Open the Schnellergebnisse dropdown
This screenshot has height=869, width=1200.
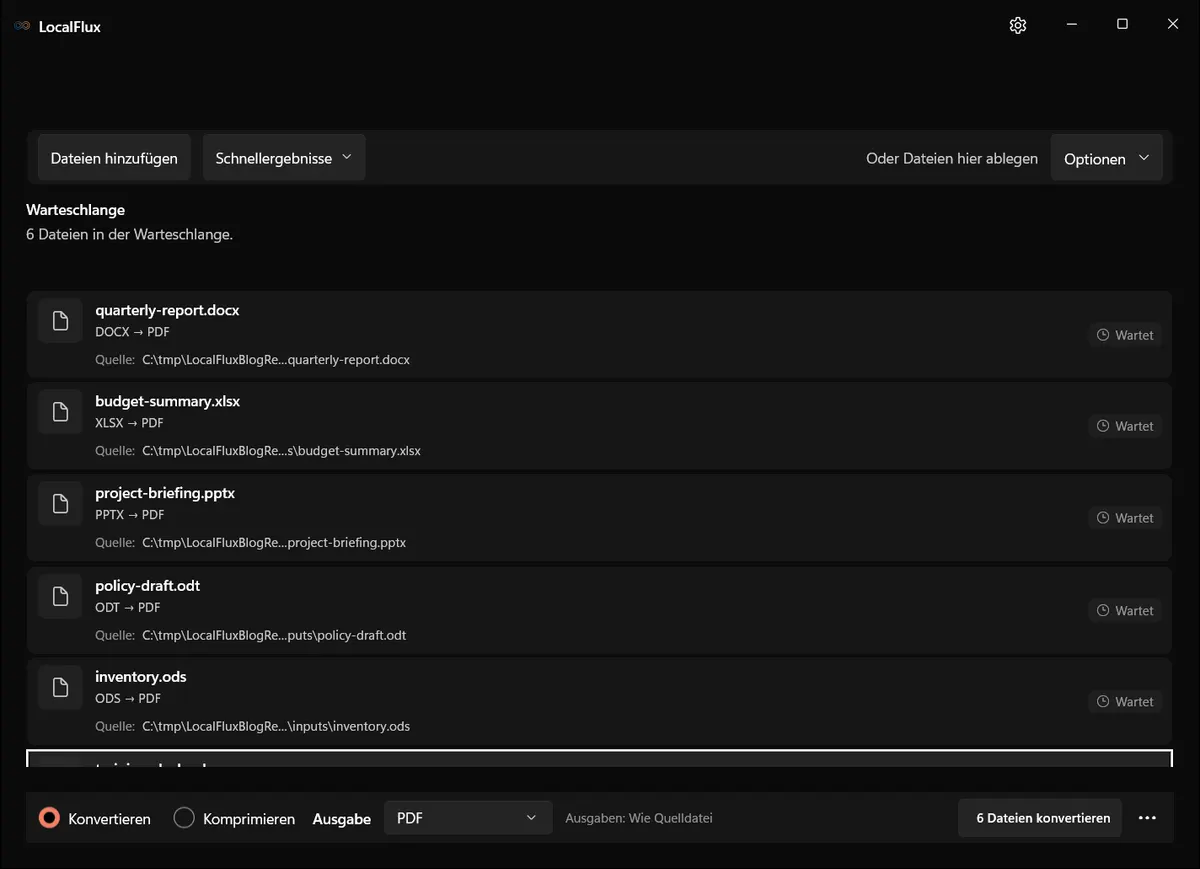point(284,158)
